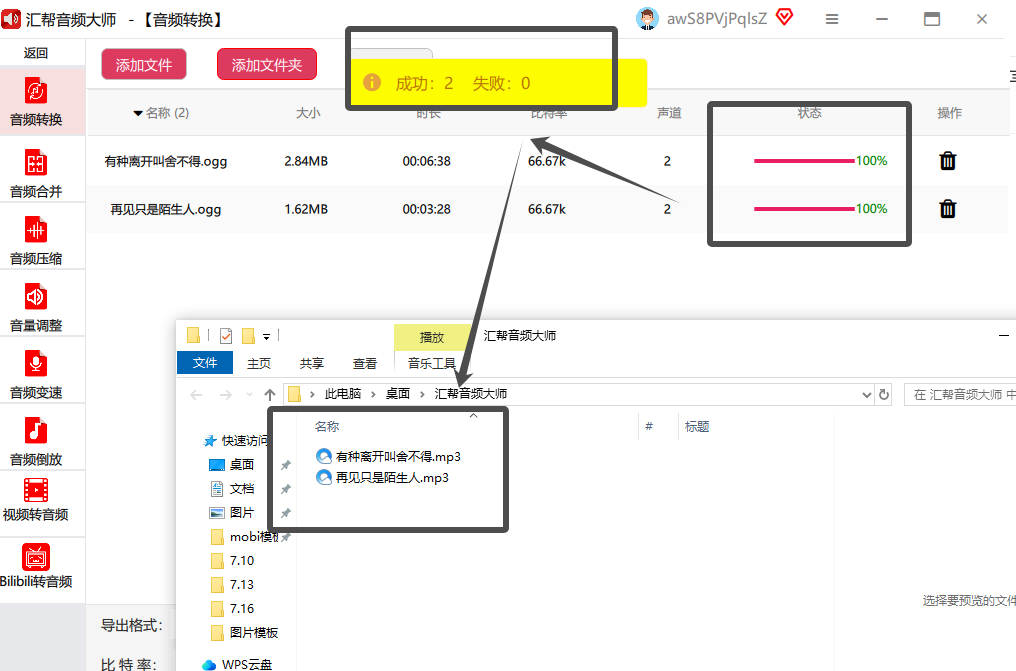This screenshot has width=1016, height=671.
Task: Open the hamburger menu in title bar
Action: [832, 19]
